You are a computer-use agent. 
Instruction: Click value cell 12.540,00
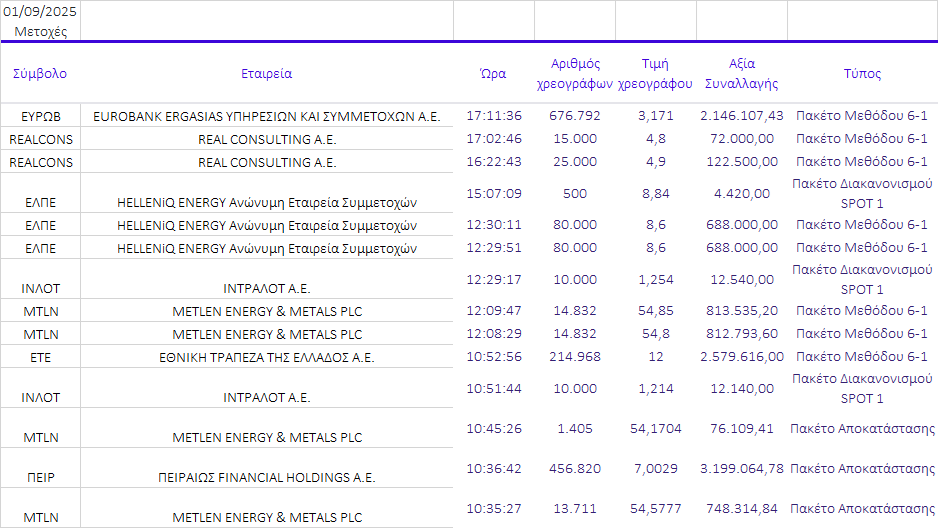(x=742, y=280)
